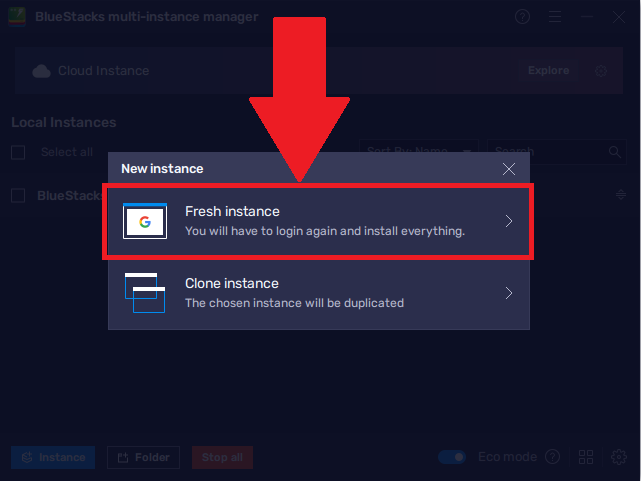Click the search magnifier icon
Viewport: 641px width, 481px height.
tap(614, 152)
